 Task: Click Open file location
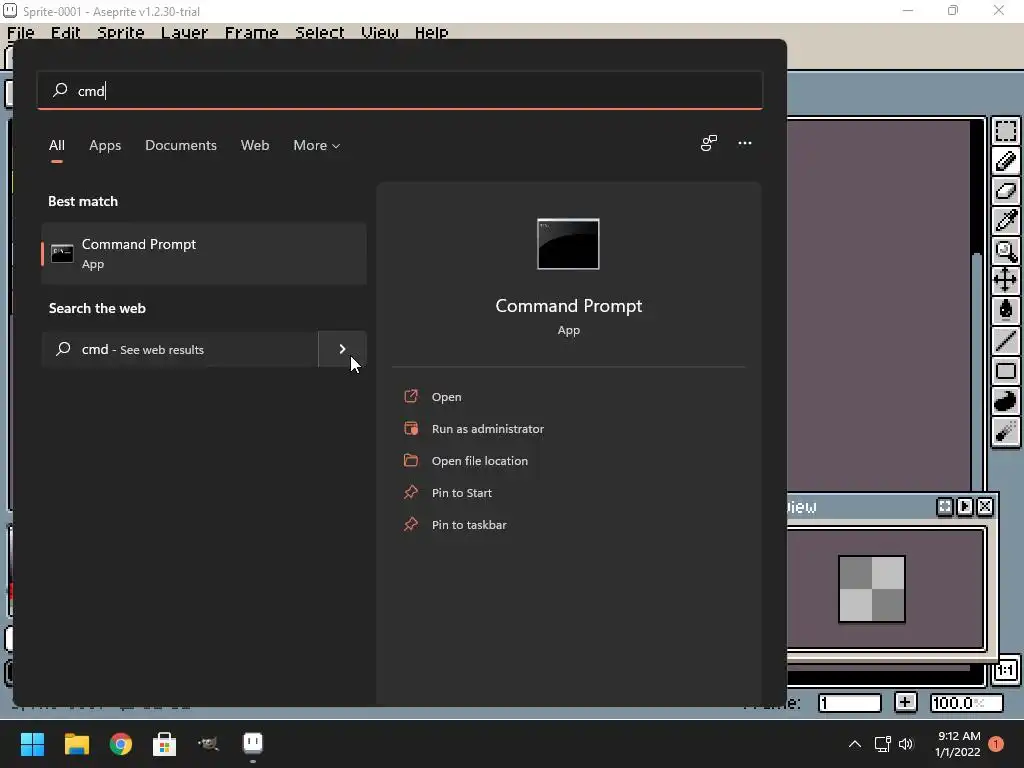(479, 460)
